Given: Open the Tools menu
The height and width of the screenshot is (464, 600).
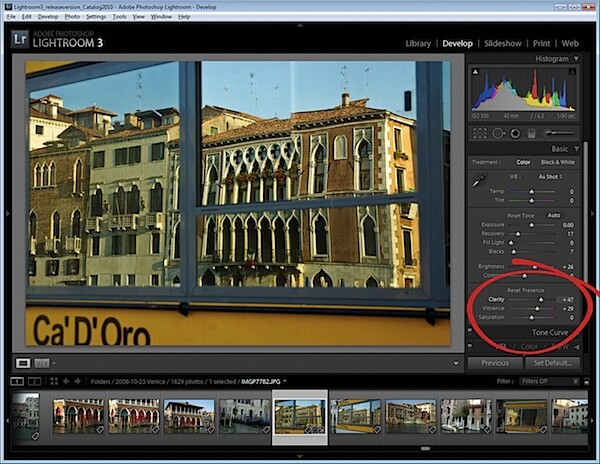Looking at the screenshot, I should [x=119, y=17].
